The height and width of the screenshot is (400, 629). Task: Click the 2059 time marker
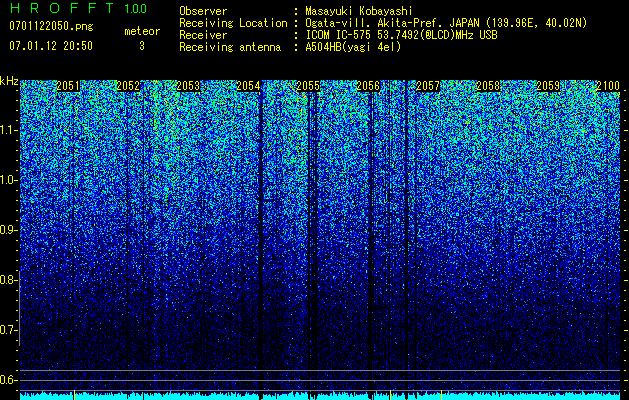pyautogui.click(x=548, y=86)
